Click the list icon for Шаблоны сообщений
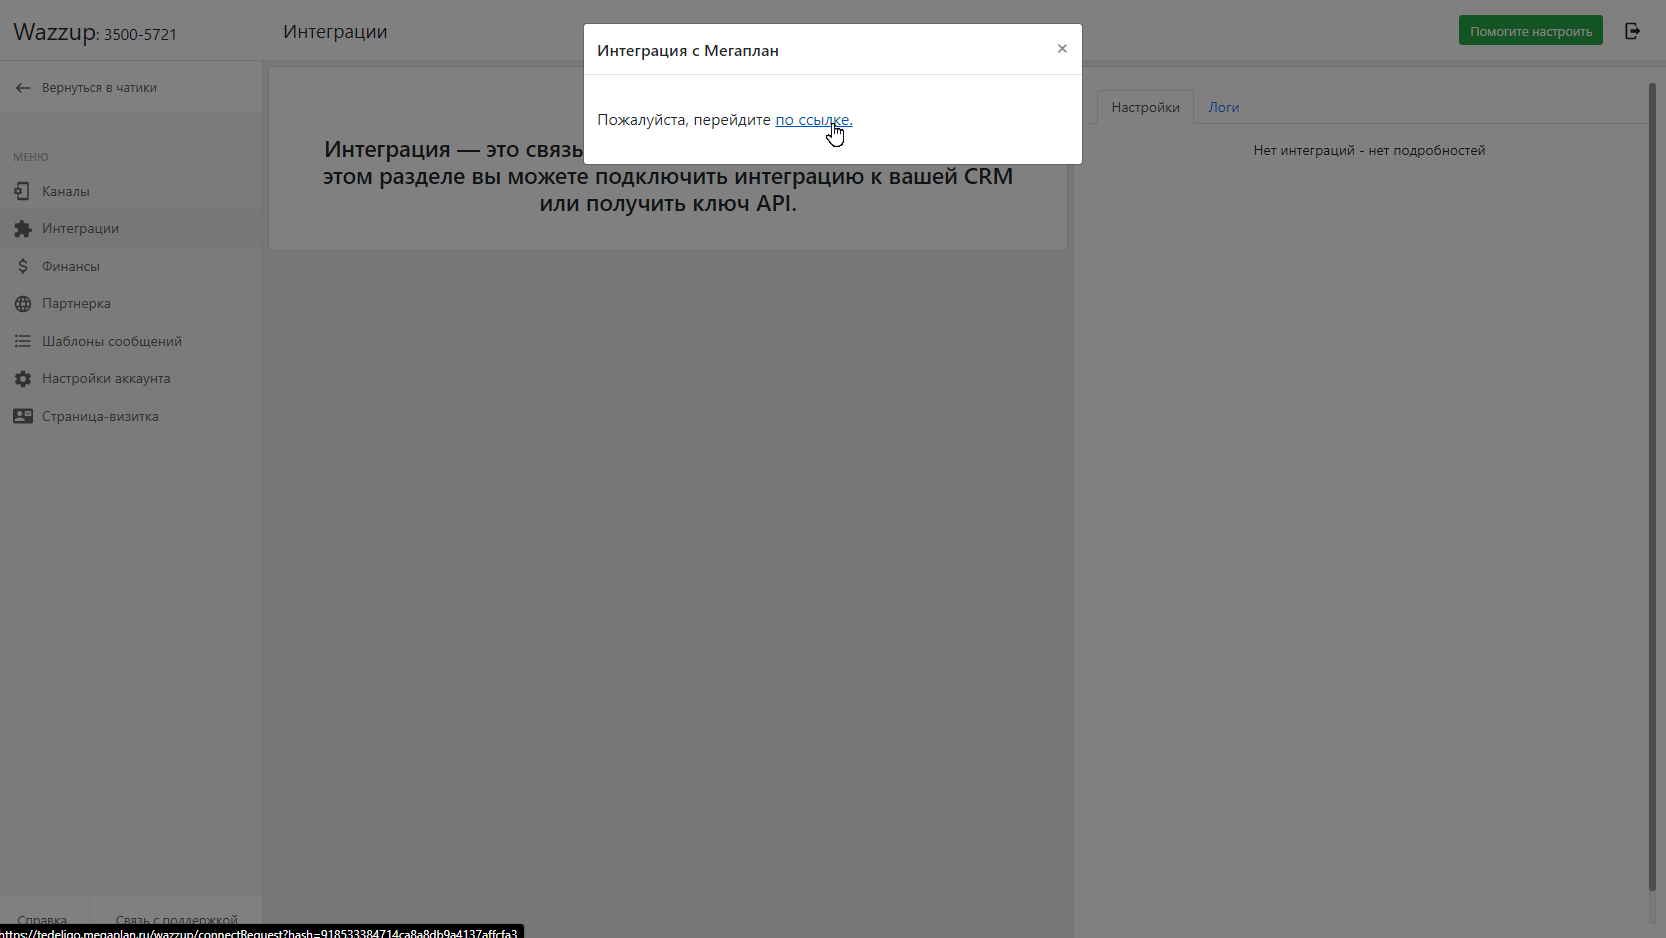The width and height of the screenshot is (1666, 938). pyautogui.click(x=22, y=341)
